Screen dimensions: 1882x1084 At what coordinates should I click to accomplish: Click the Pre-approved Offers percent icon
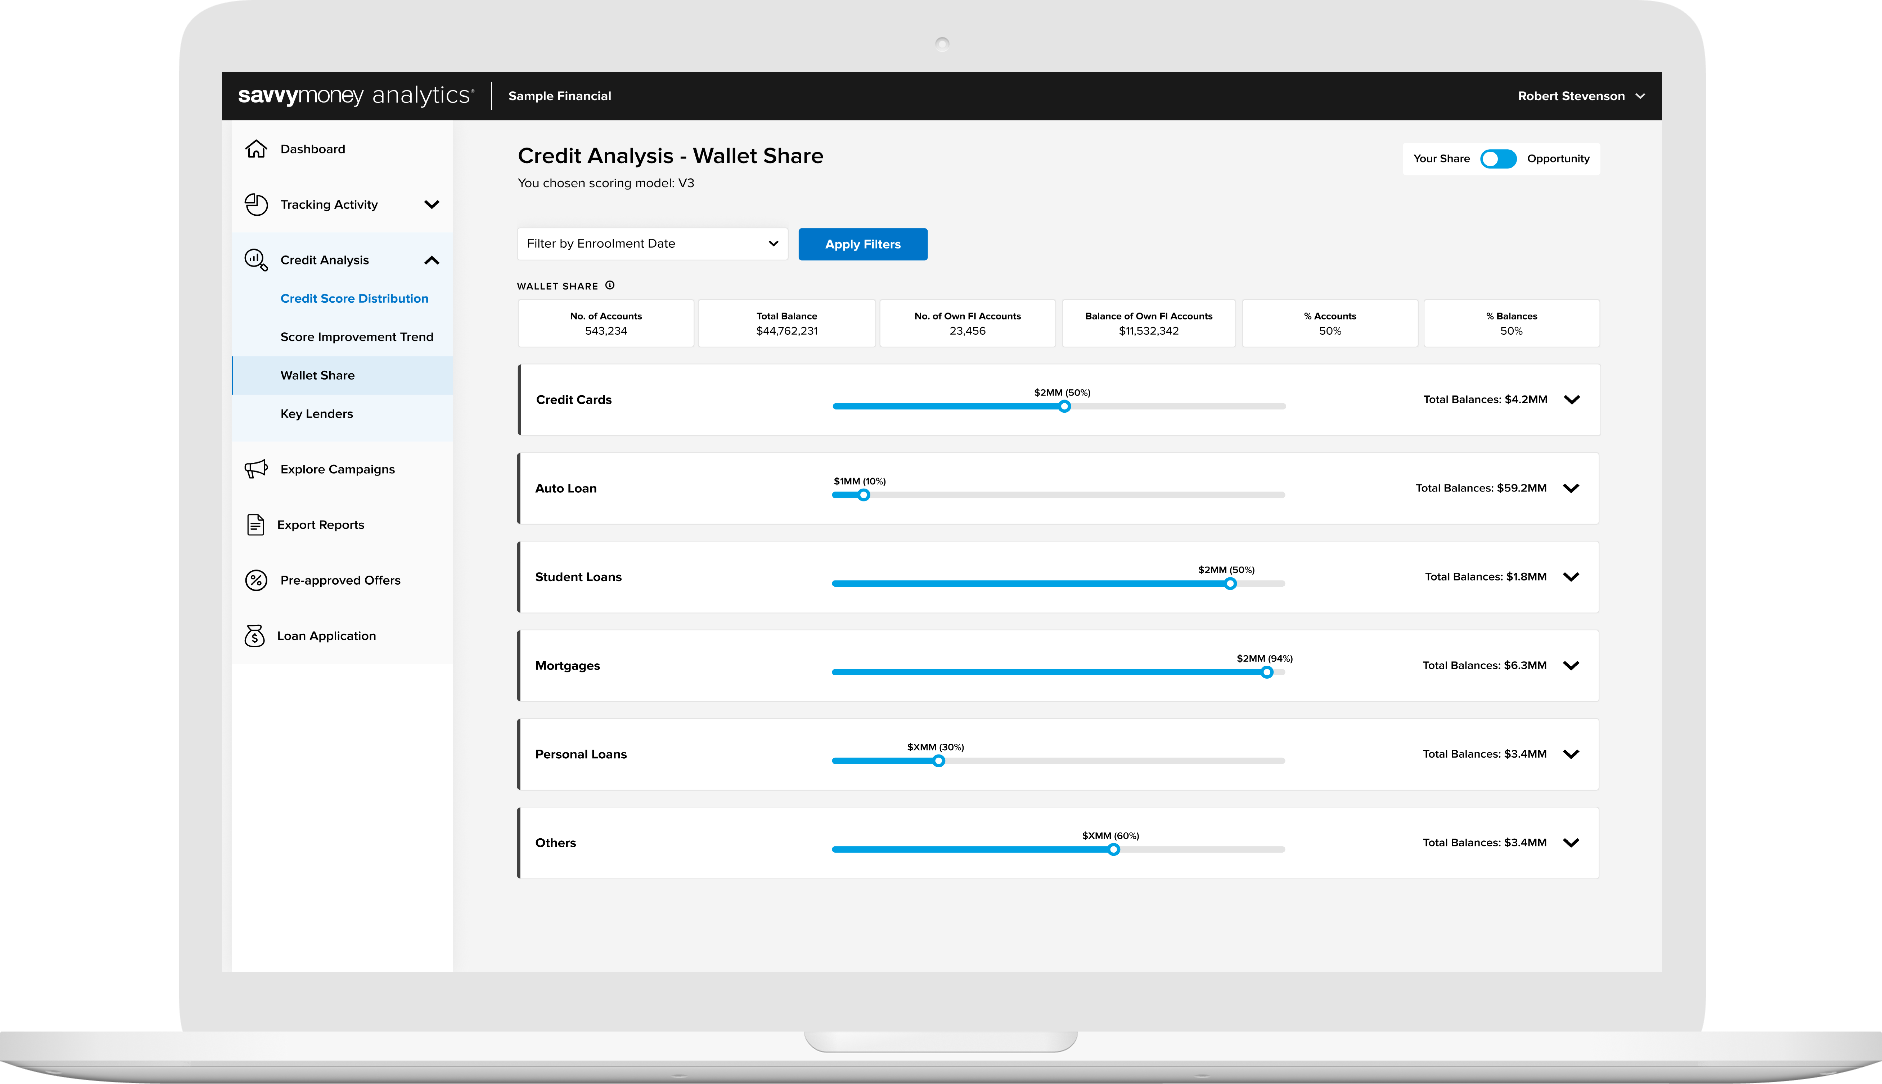coord(256,580)
